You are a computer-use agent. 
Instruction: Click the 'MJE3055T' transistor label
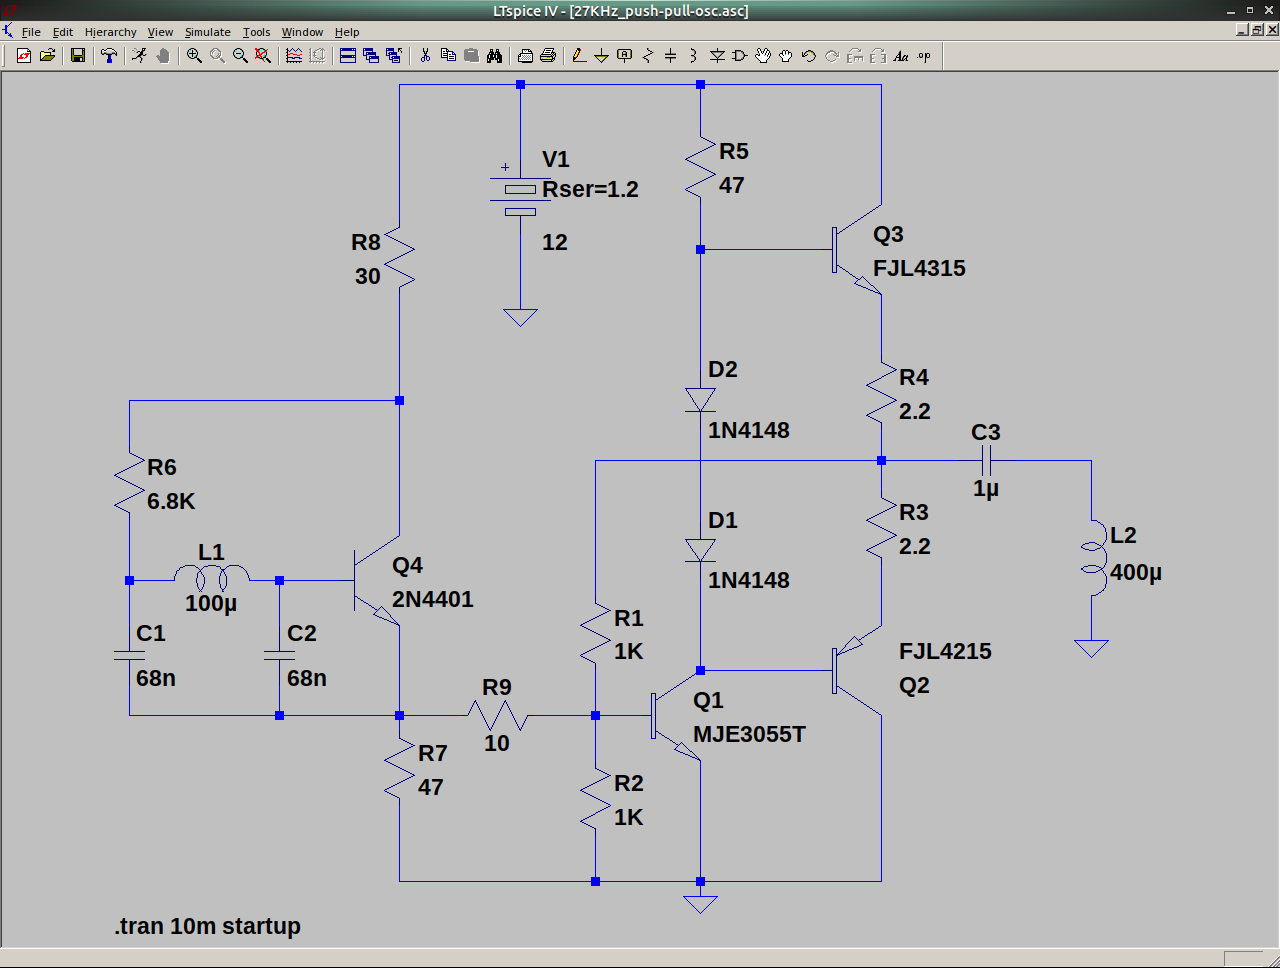click(x=749, y=734)
